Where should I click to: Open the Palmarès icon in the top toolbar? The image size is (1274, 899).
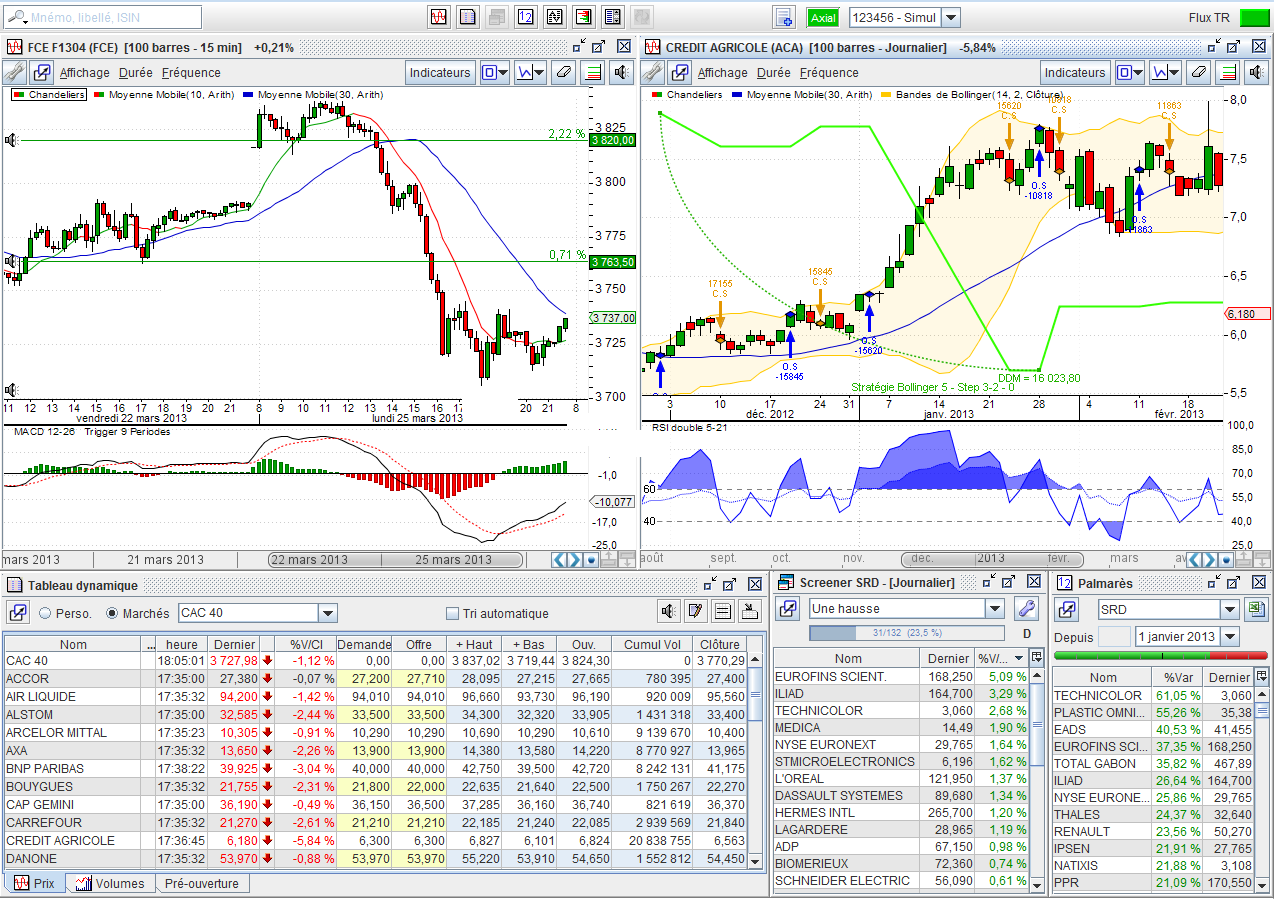coord(525,17)
